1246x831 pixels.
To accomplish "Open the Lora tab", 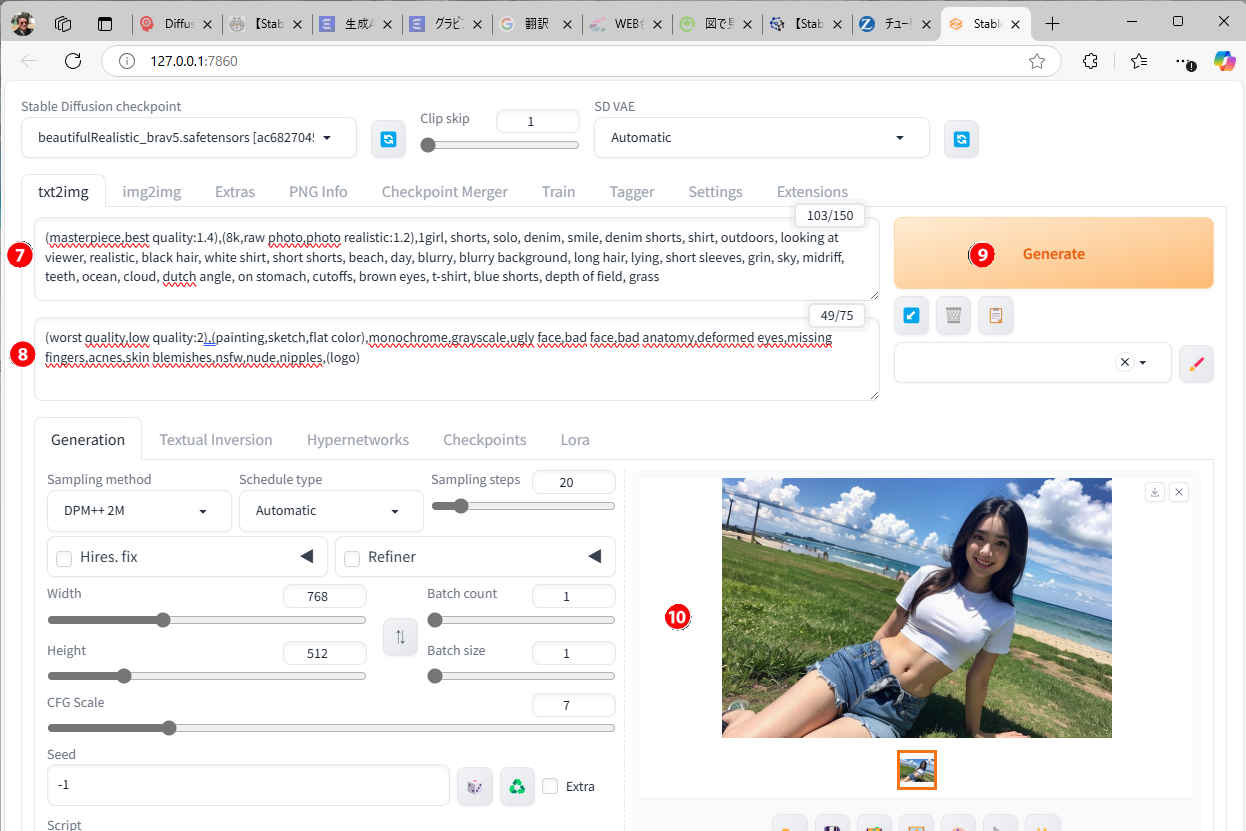I will (x=574, y=440).
